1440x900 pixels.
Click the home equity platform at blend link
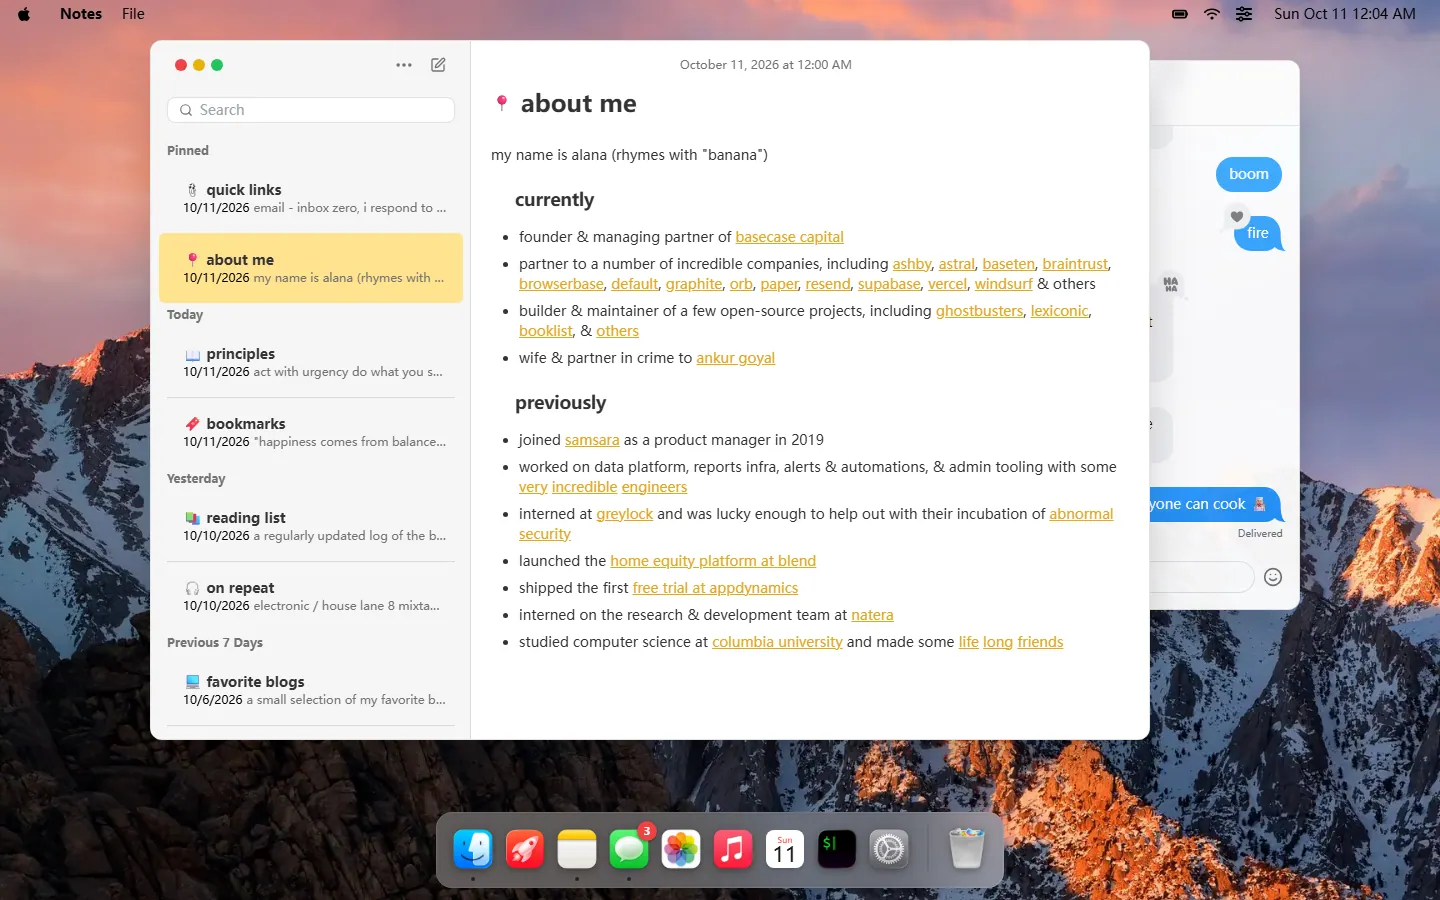pyautogui.click(x=713, y=561)
